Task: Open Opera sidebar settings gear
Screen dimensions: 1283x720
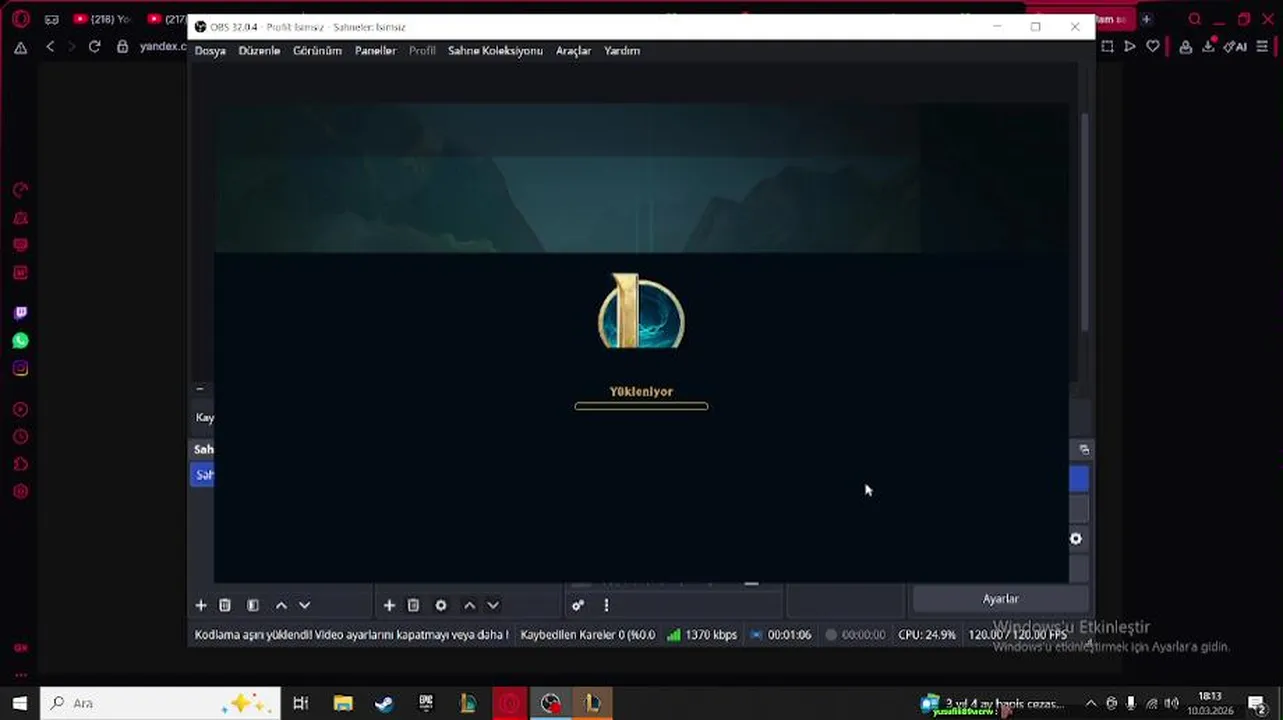Action: click(x=20, y=492)
